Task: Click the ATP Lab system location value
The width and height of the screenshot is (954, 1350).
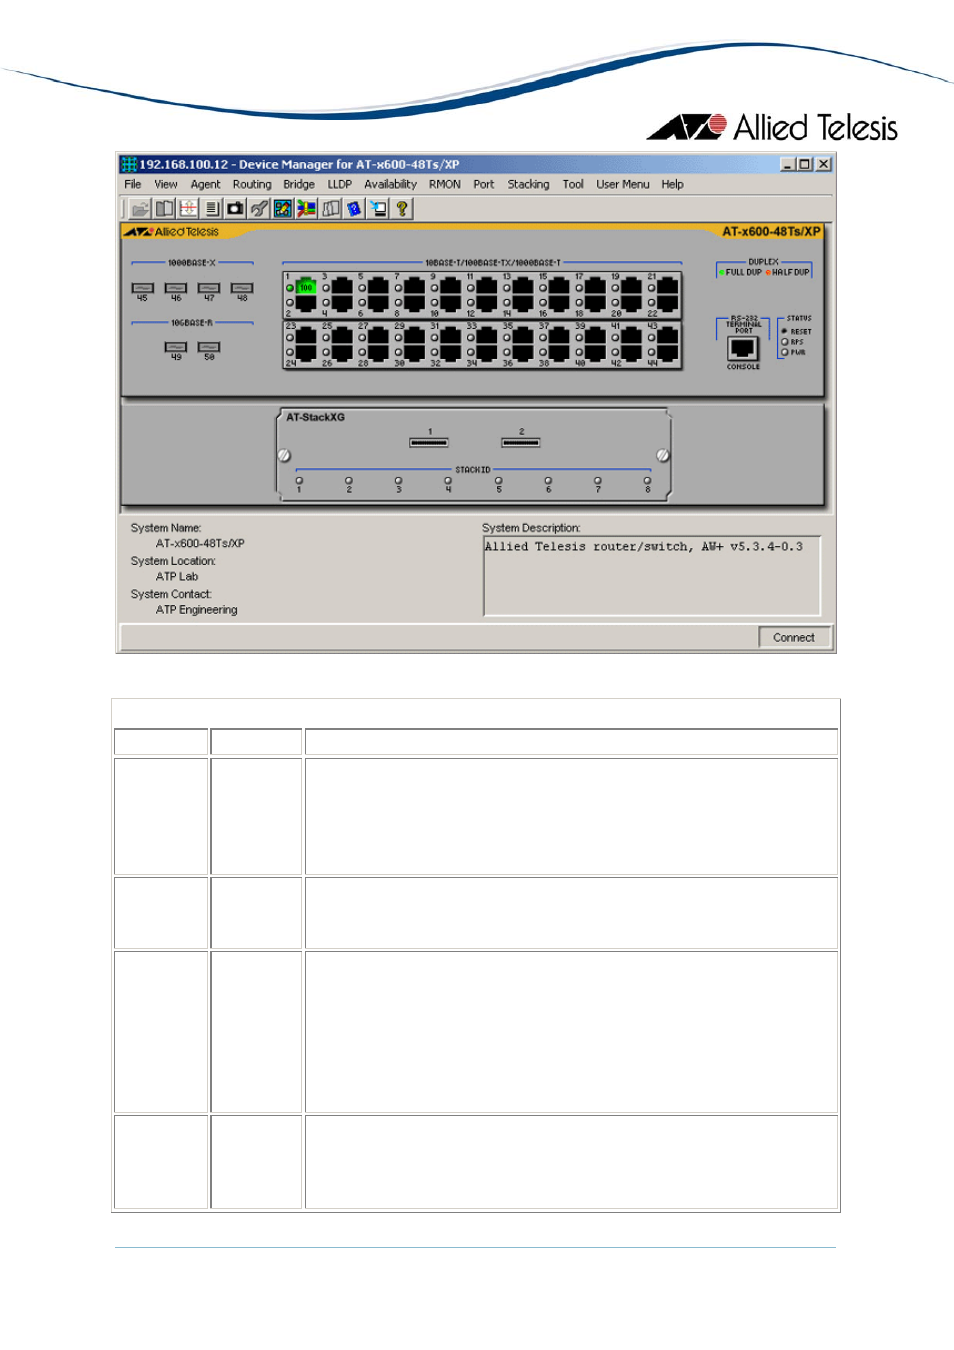Action: click(177, 577)
